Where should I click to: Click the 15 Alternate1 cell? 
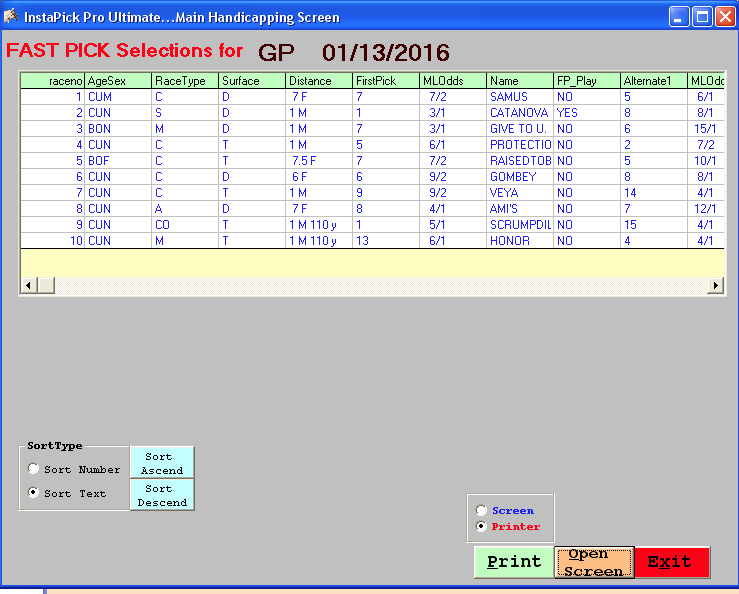[654, 225]
